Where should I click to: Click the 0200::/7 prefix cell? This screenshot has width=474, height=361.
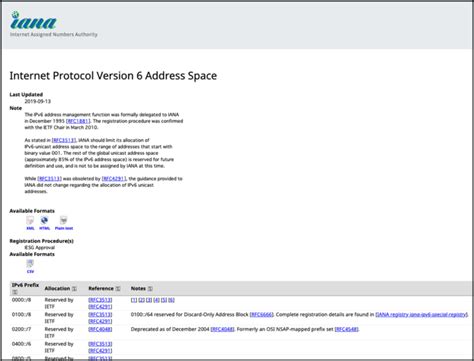(x=21, y=329)
